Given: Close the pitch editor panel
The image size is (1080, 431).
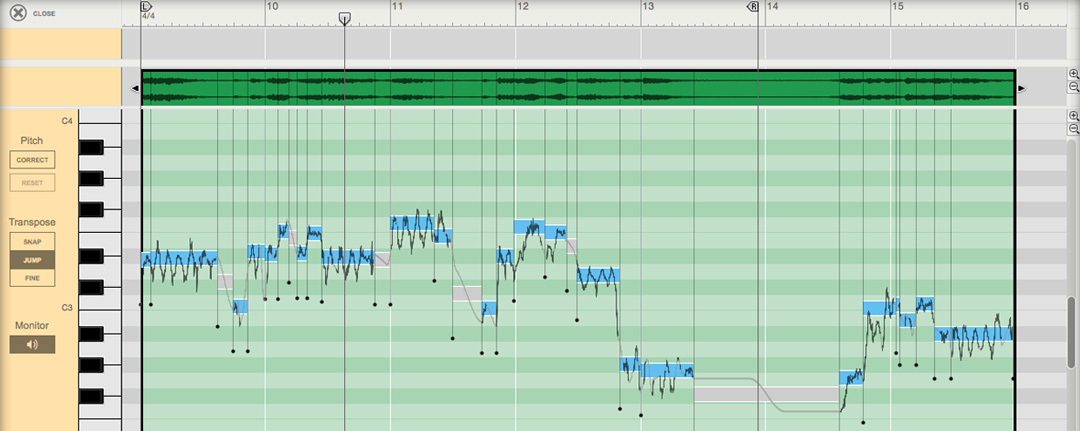Looking at the screenshot, I should [18, 13].
